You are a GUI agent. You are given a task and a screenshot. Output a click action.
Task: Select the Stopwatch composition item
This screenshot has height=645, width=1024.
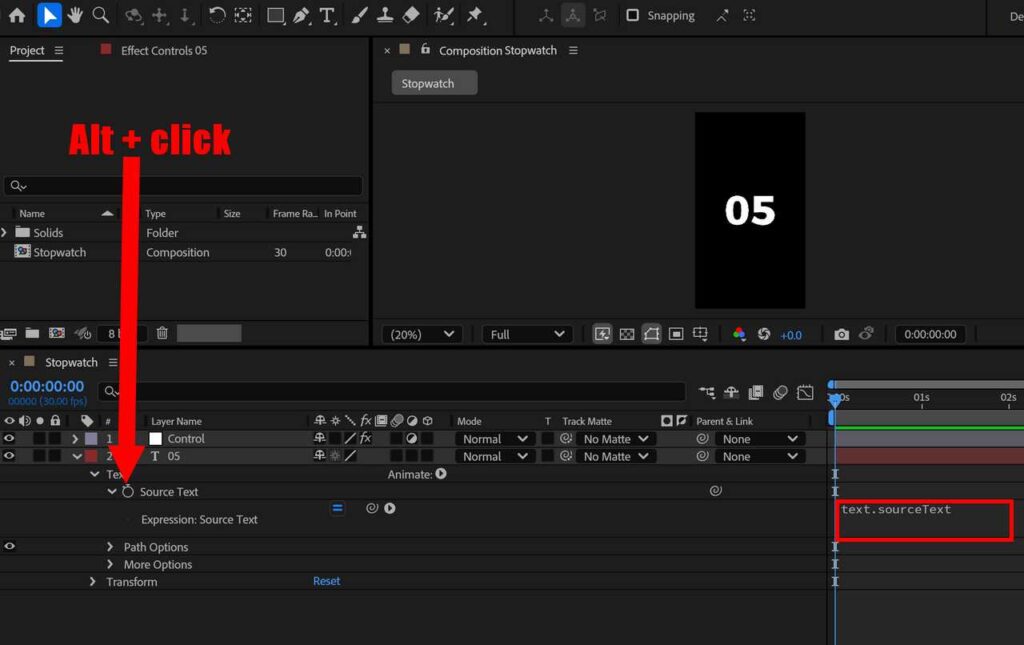pos(59,252)
